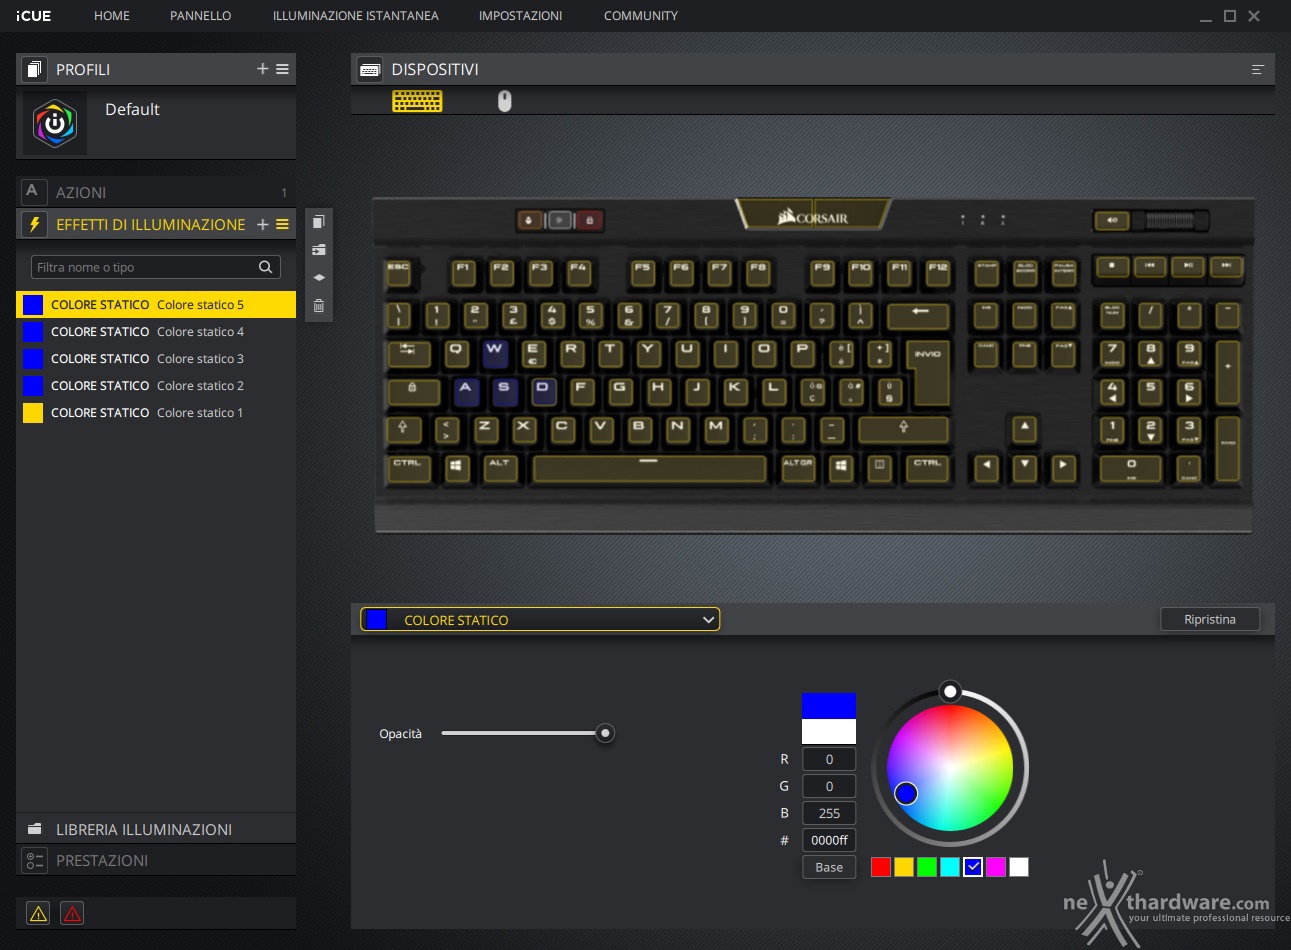Click the B value input field
Viewport: 1291px width, 950px height.
point(829,813)
